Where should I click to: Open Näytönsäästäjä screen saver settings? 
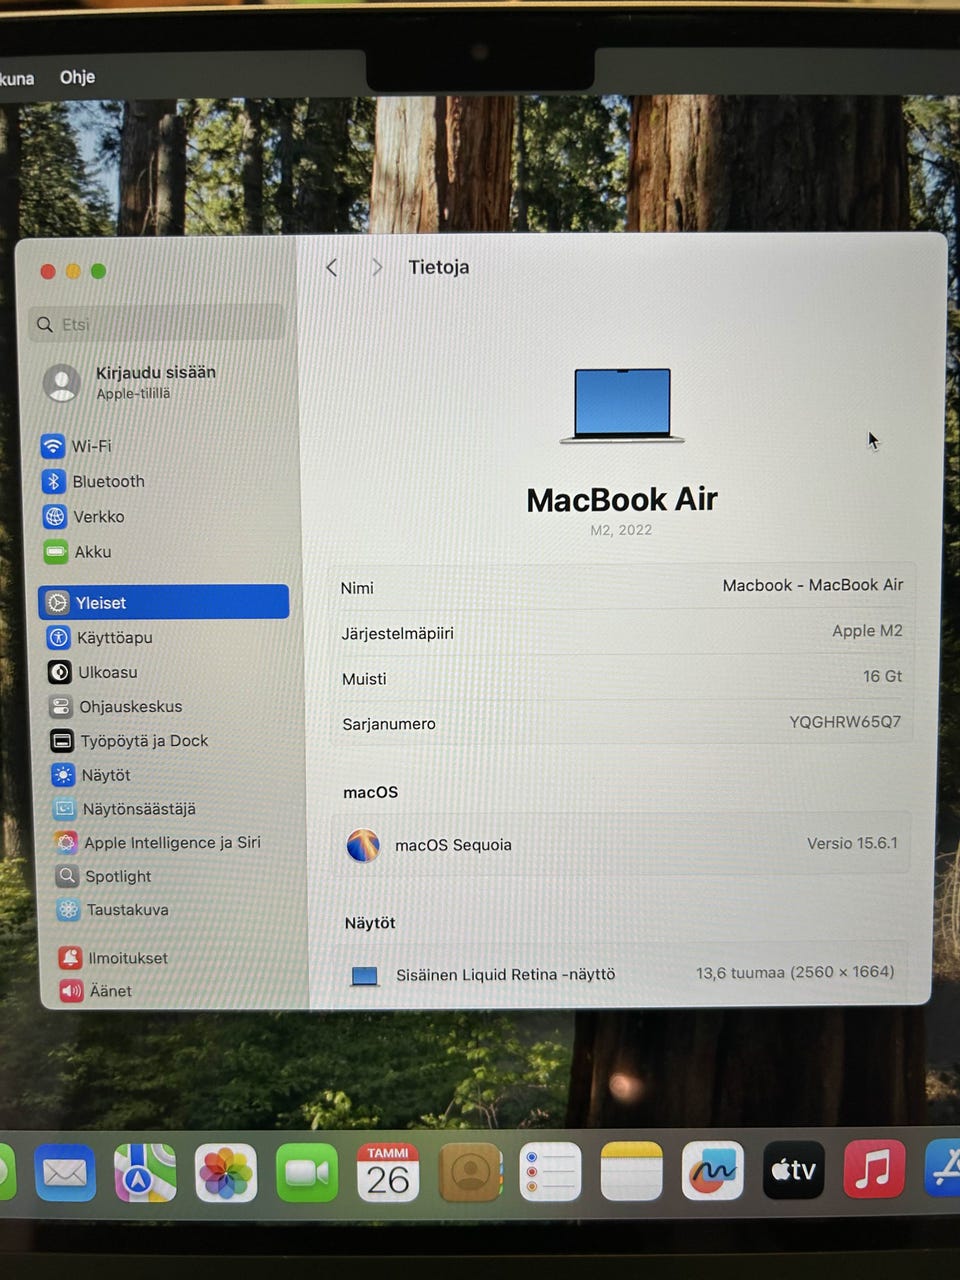[125, 808]
